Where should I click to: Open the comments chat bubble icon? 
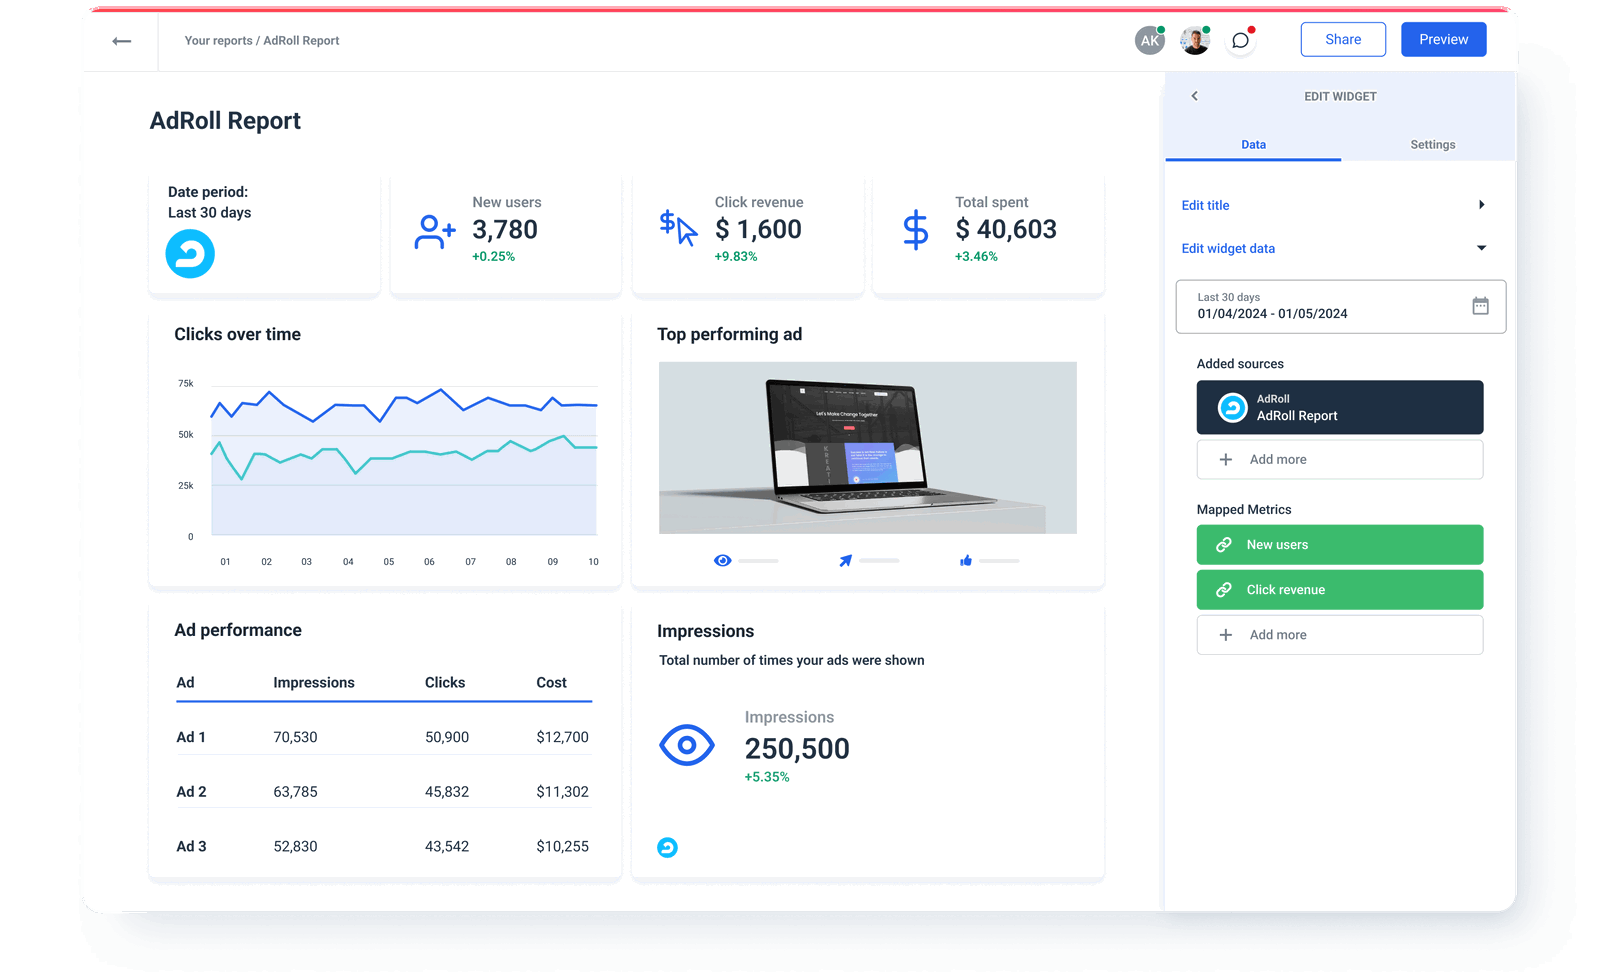tap(1240, 39)
